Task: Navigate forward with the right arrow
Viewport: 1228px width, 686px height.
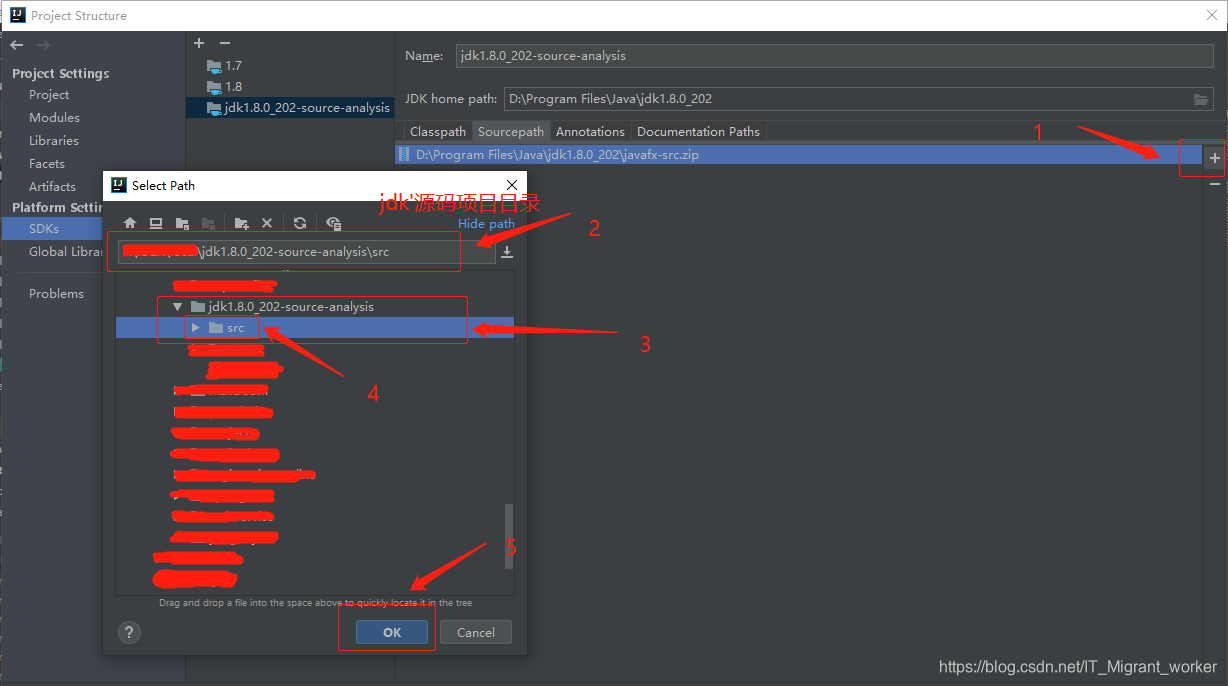Action: (43, 45)
